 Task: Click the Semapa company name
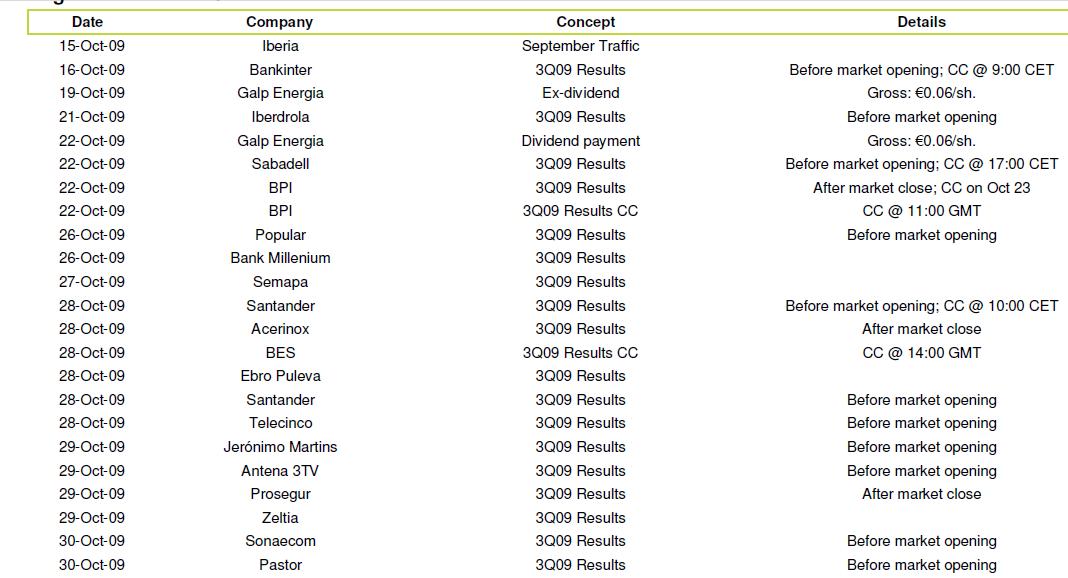(280, 282)
